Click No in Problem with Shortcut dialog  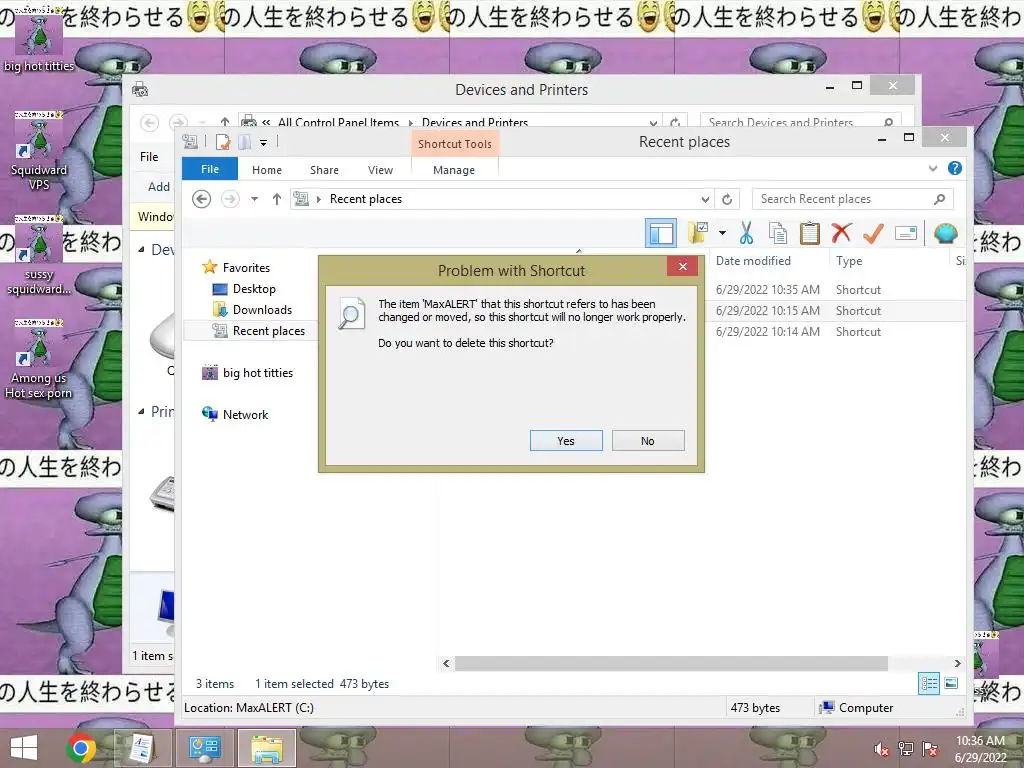(x=648, y=441)
